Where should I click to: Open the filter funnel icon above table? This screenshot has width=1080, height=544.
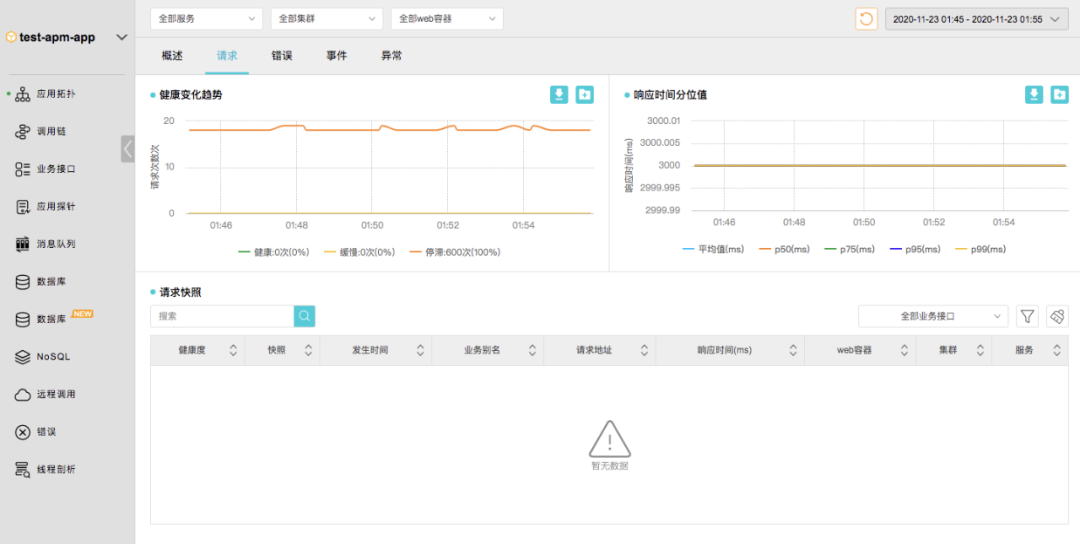click(x=1027, y=317)
